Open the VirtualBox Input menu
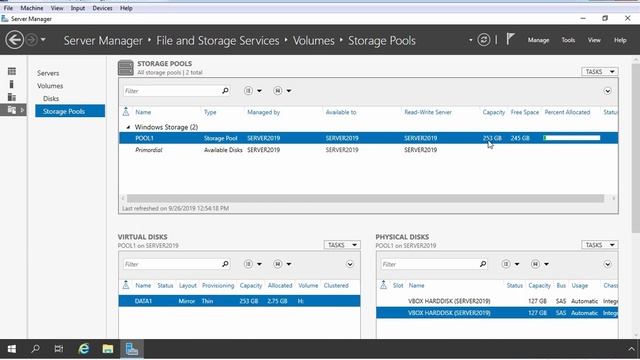 (78, 8)
